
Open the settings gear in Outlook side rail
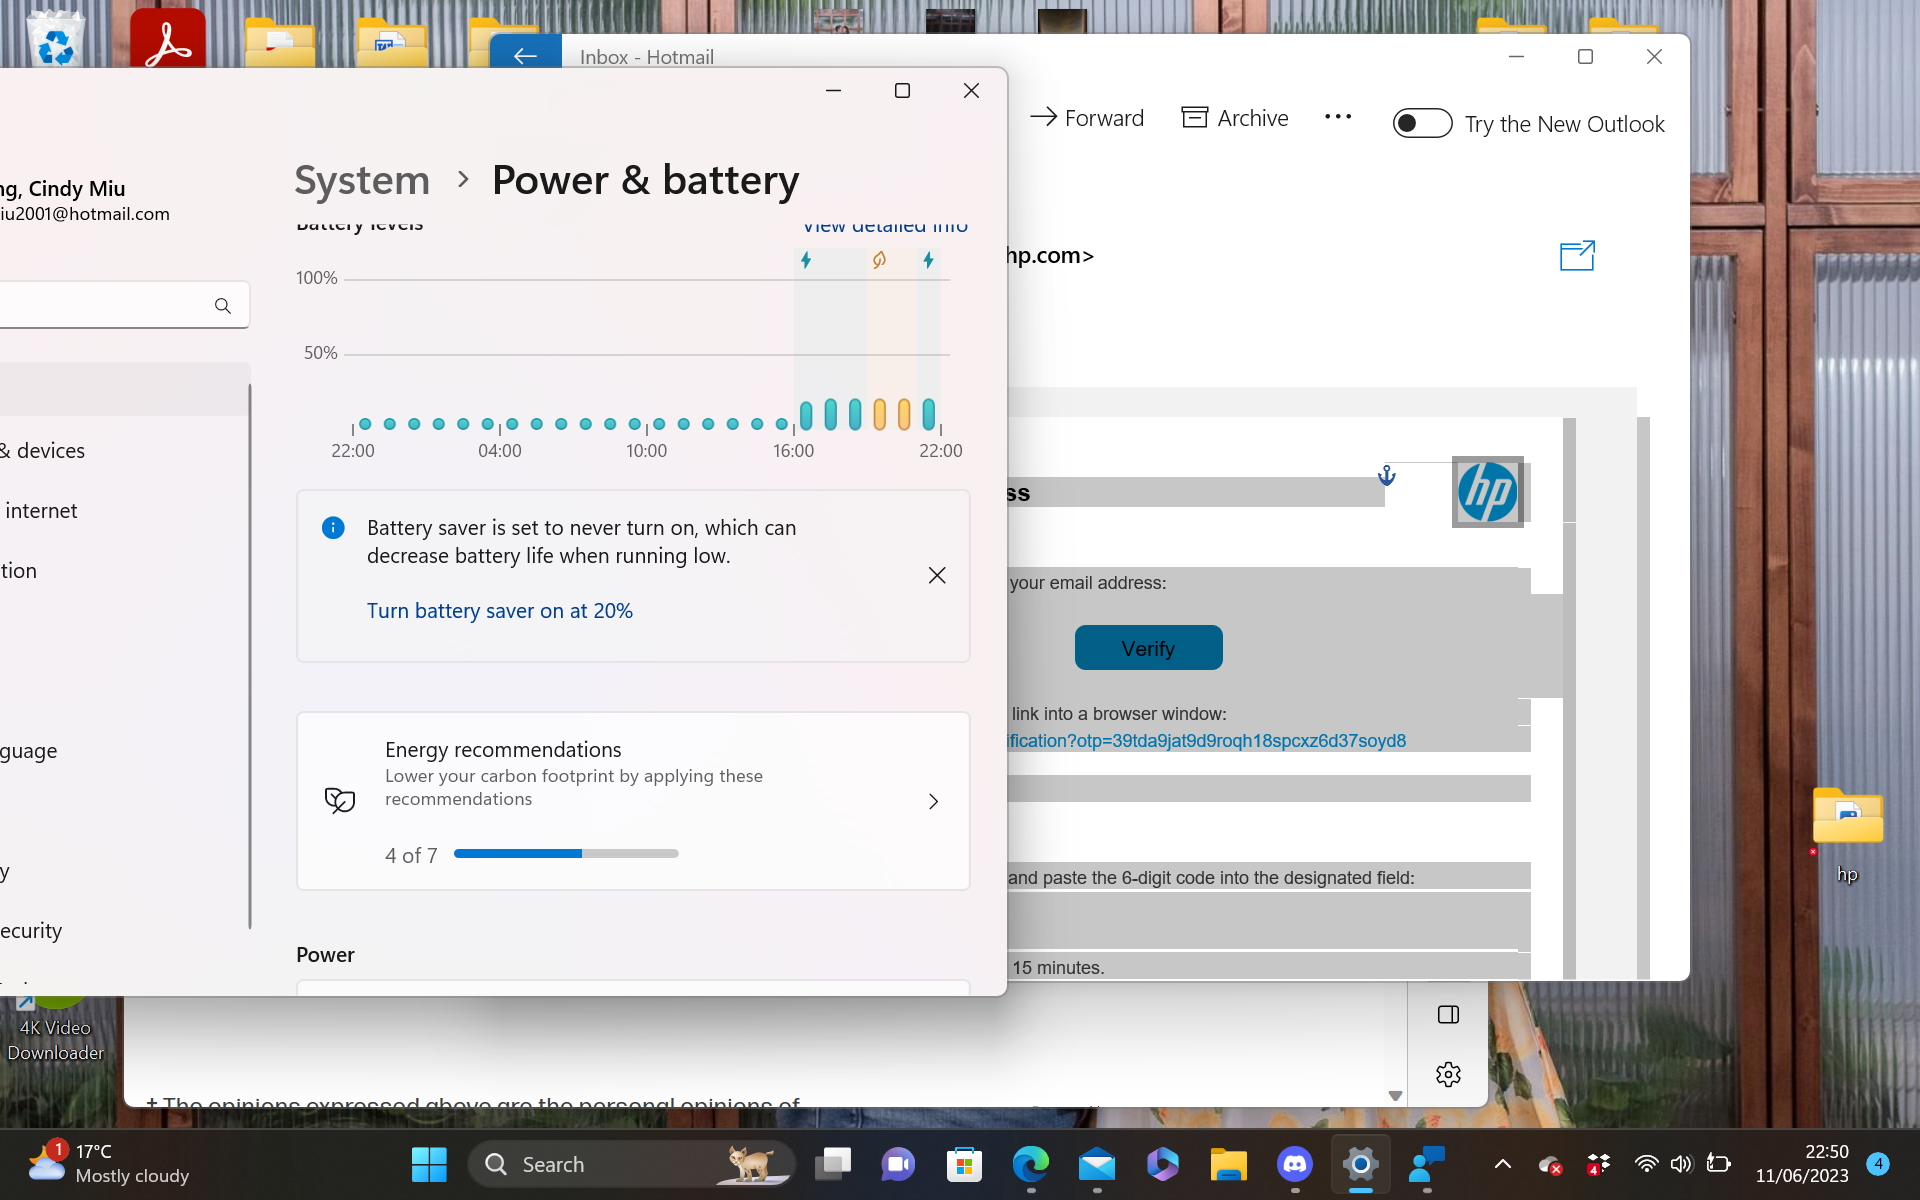[x=1447, y=1074]
